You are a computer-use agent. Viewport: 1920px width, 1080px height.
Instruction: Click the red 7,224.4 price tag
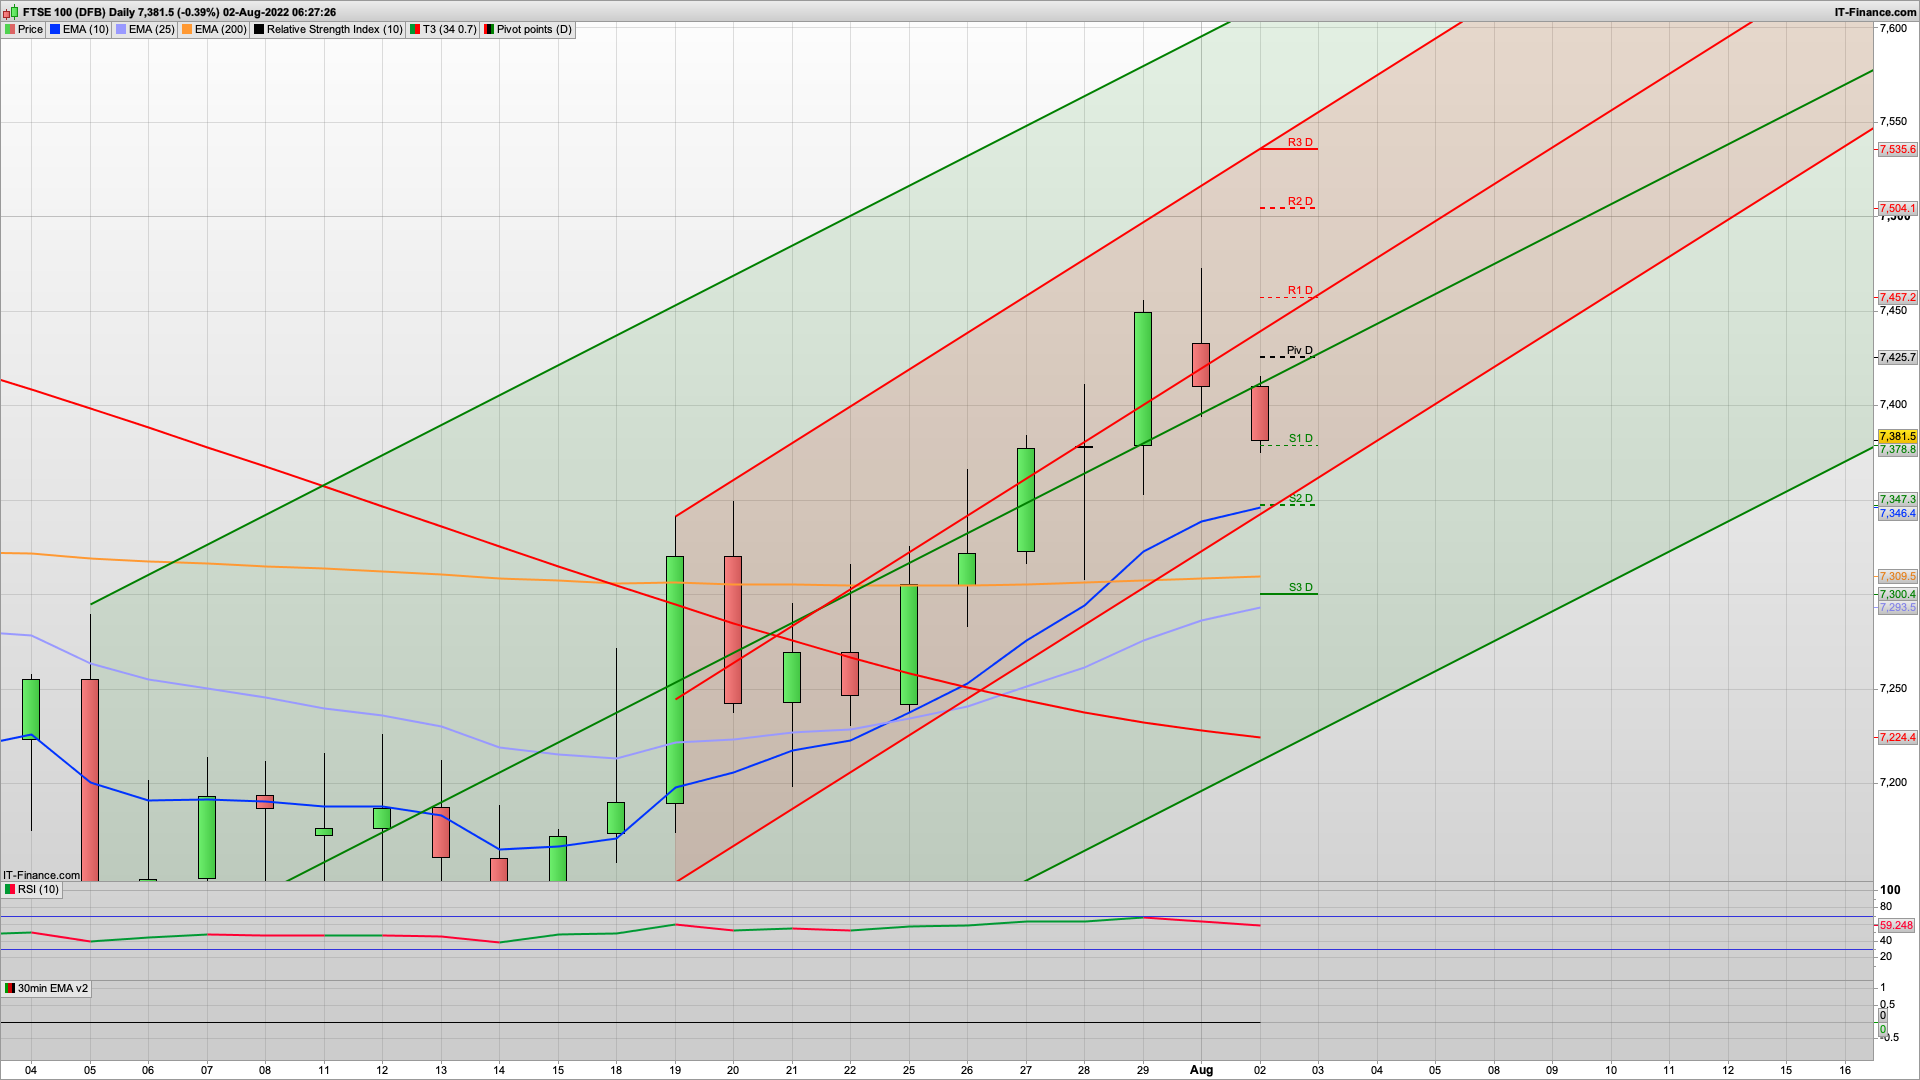(1897, 737)
